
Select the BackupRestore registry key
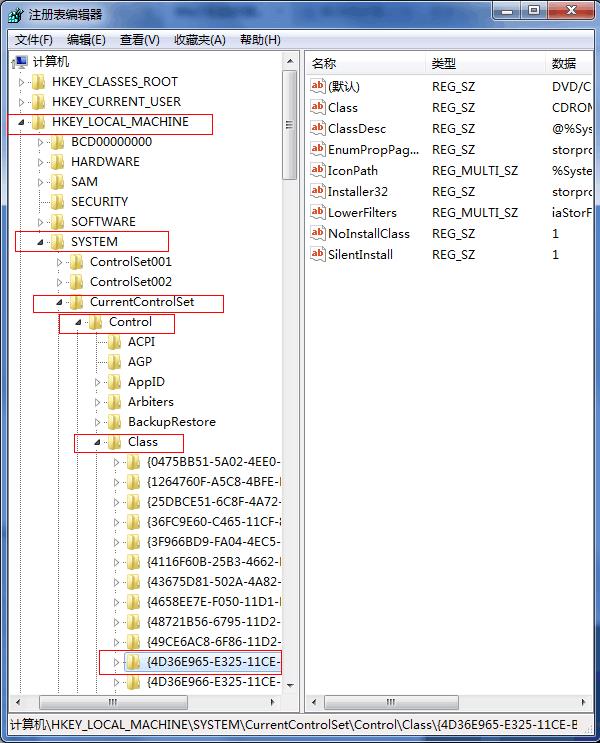point(171,421)
